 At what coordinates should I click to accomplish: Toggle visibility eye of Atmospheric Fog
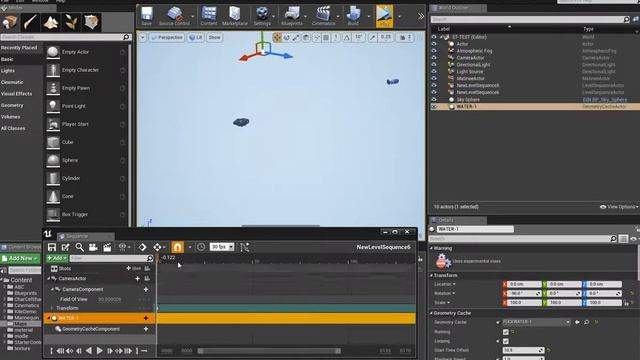[434, 51]
